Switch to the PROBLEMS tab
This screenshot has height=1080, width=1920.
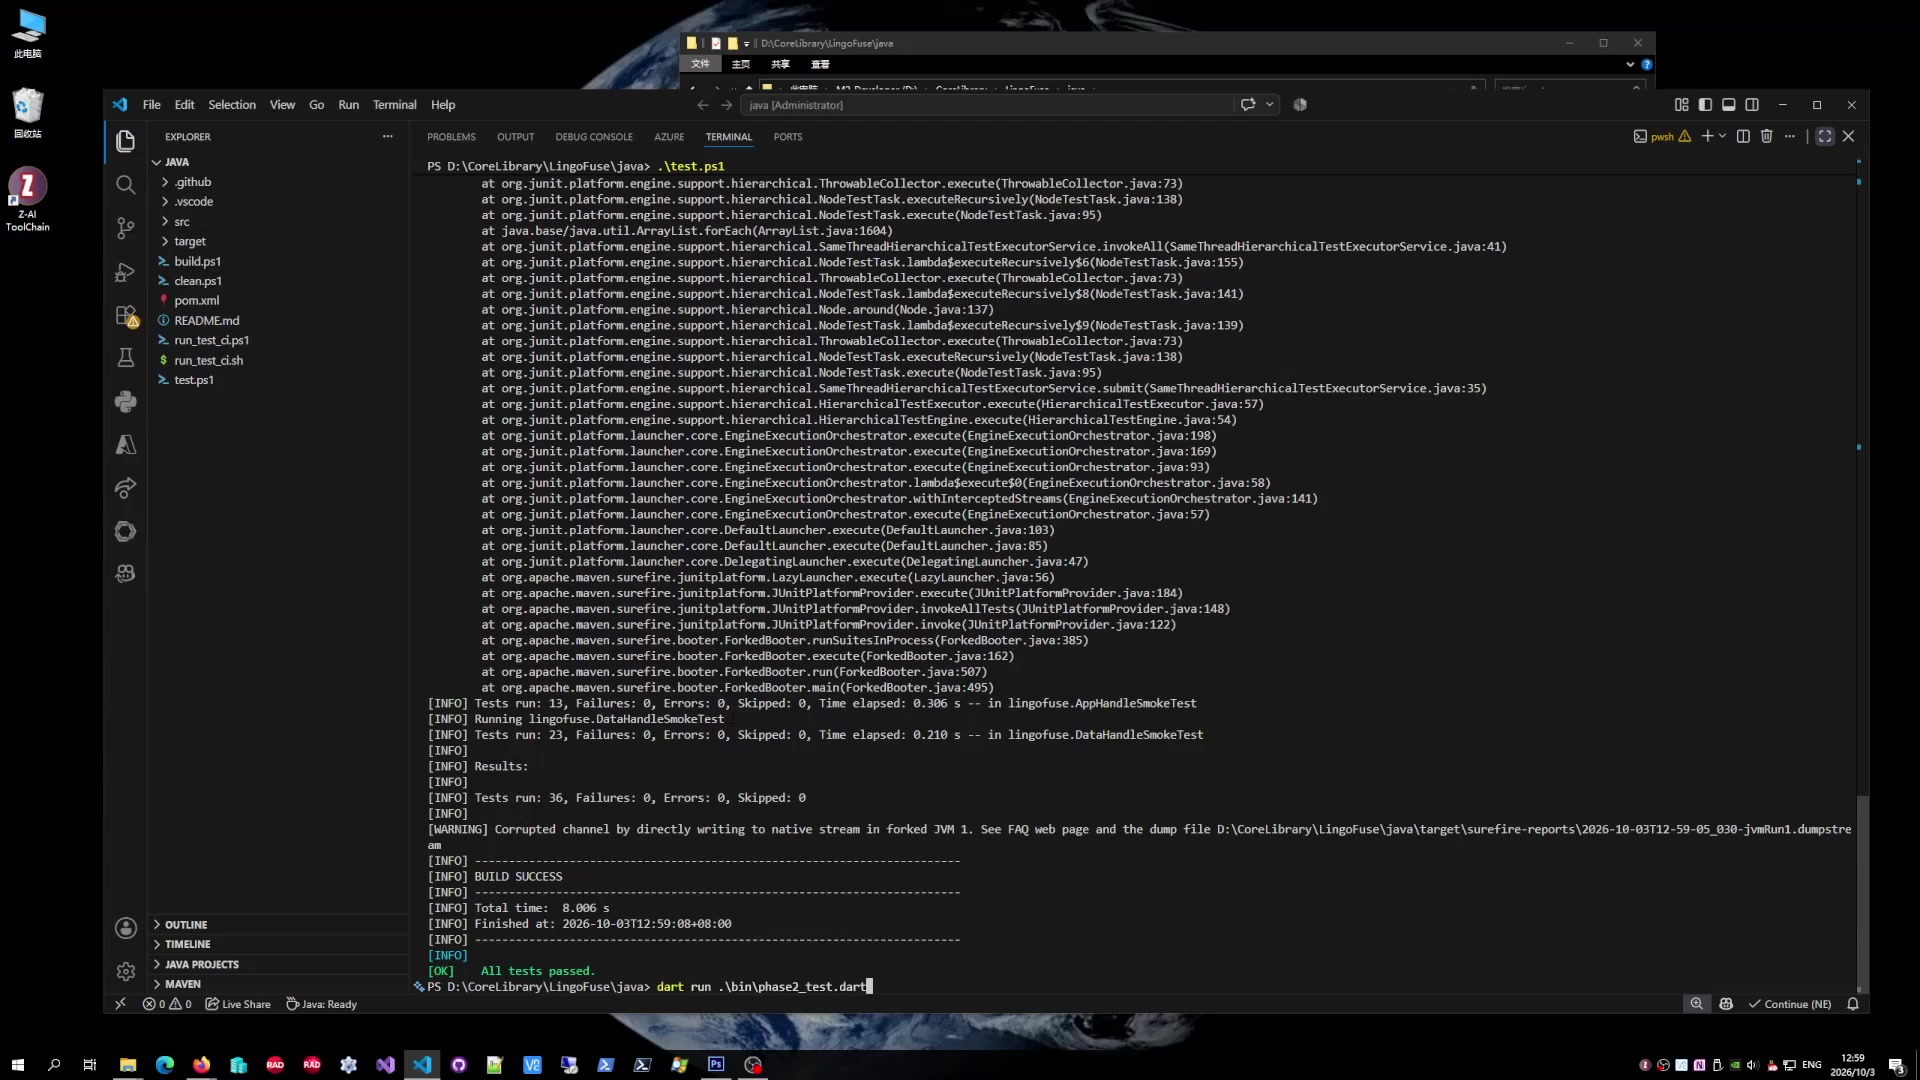tap(451, 137)
